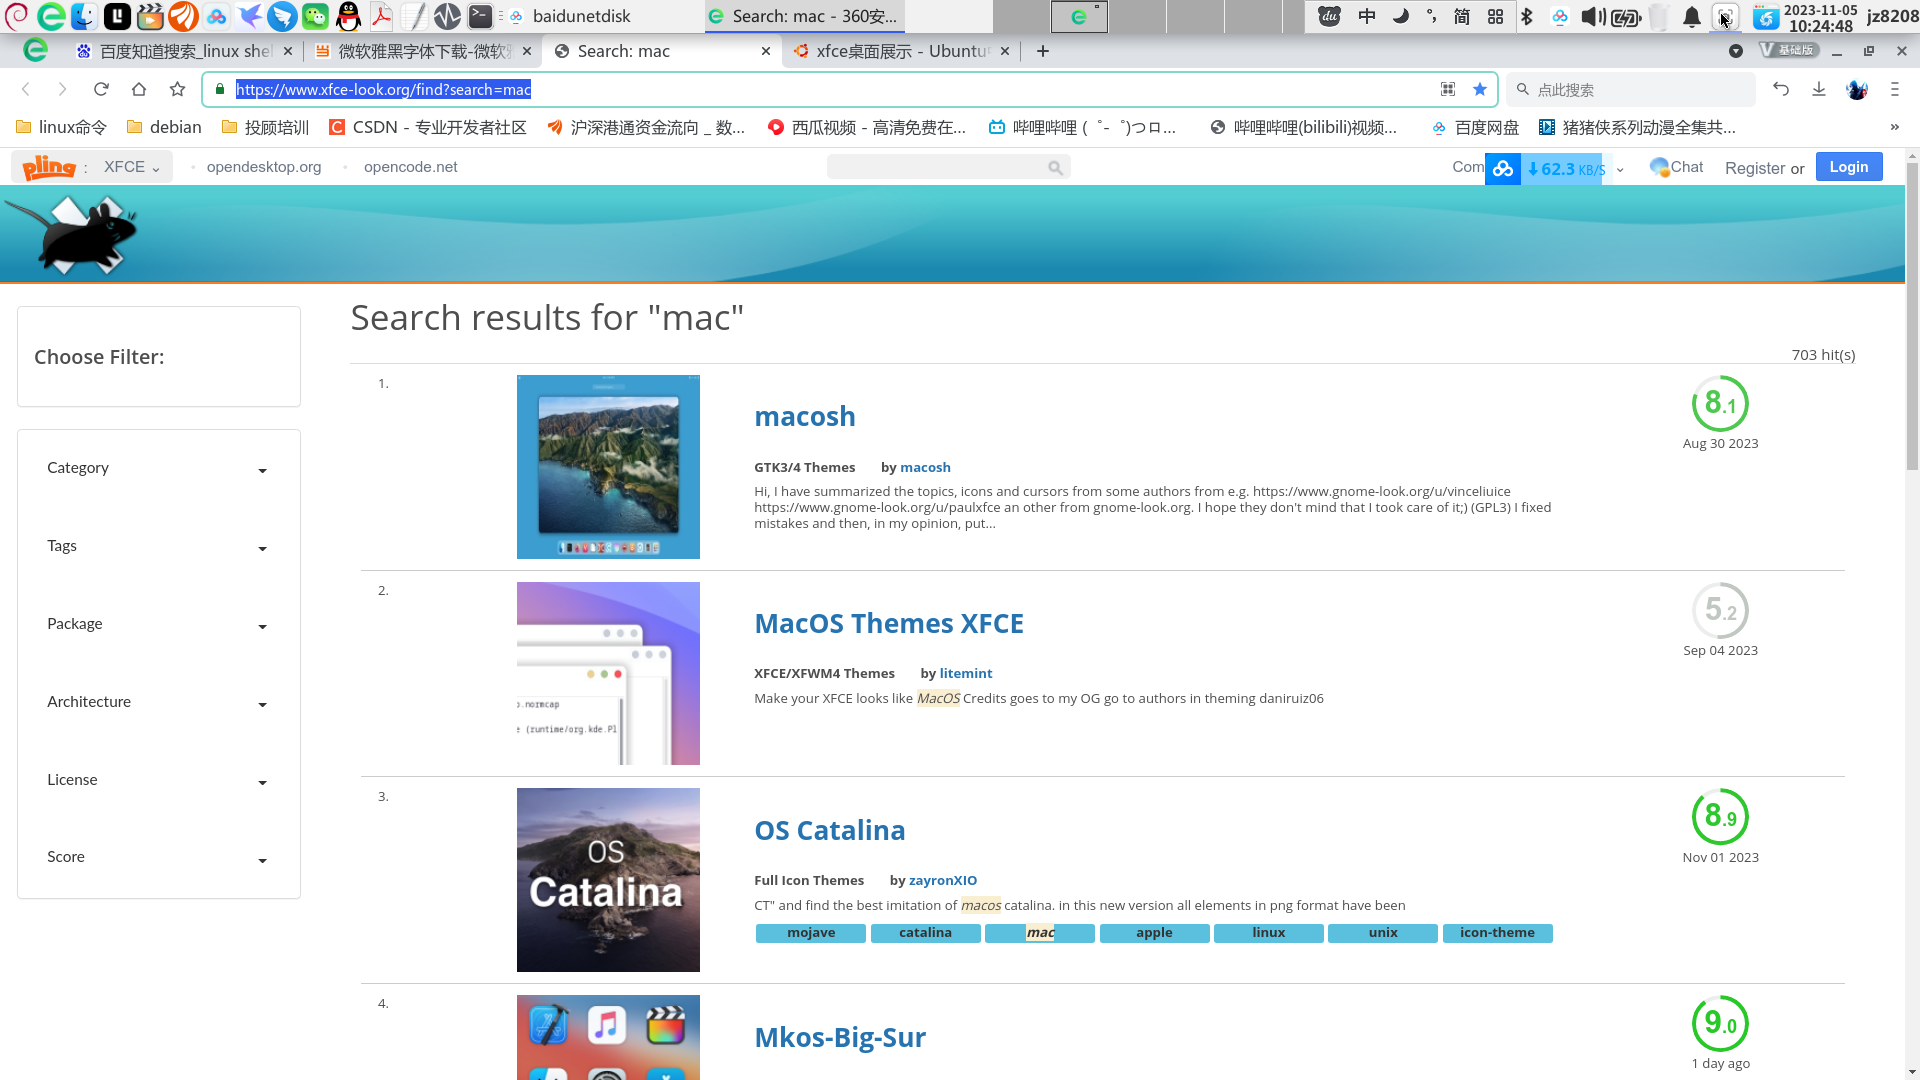Open the PDF reader launcher icon
This screenshot has height=1080, width=1920.
pyautogui.click(x=381, y=16)
